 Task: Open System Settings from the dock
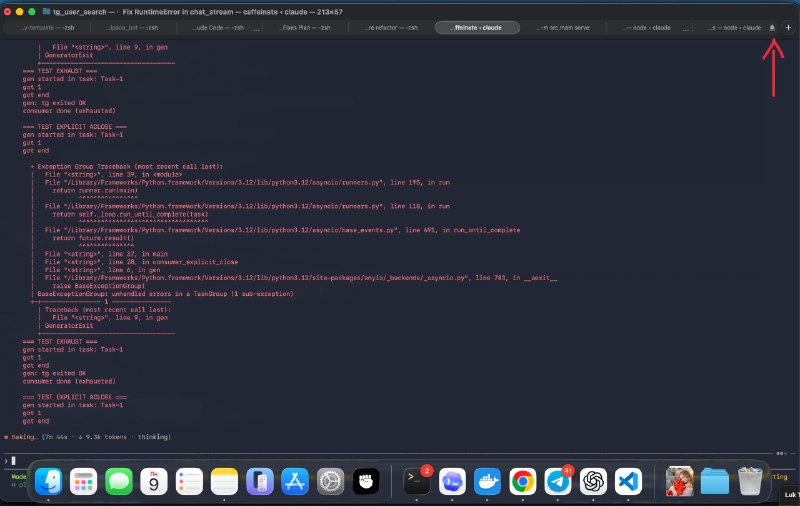click(331, 481)
